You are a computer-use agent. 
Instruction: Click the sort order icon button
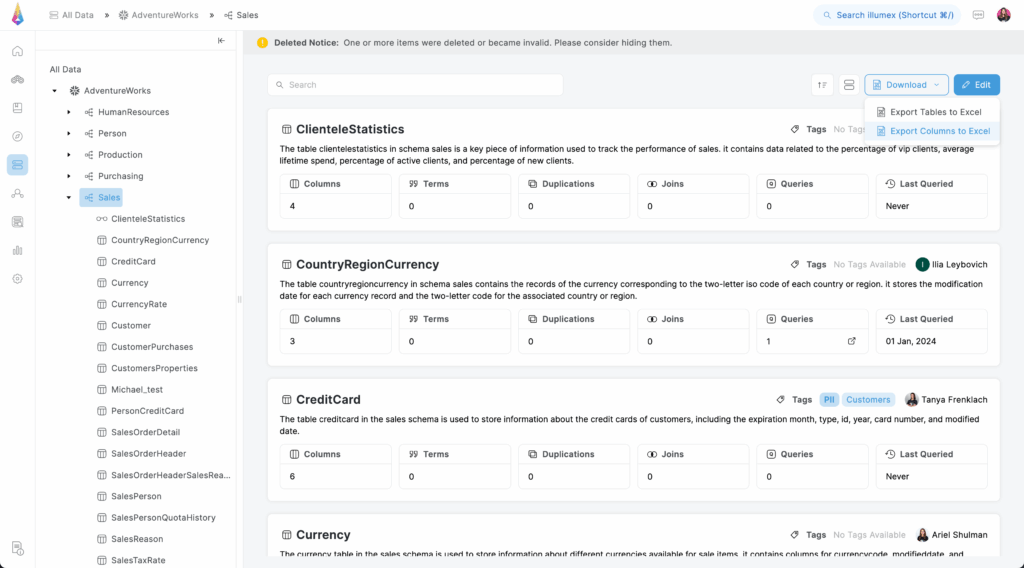click(x=822, y=85)
